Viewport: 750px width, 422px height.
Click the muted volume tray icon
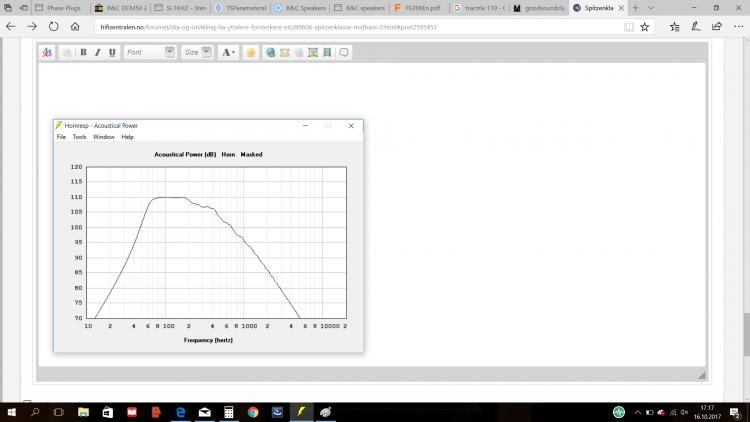(684, 412)
